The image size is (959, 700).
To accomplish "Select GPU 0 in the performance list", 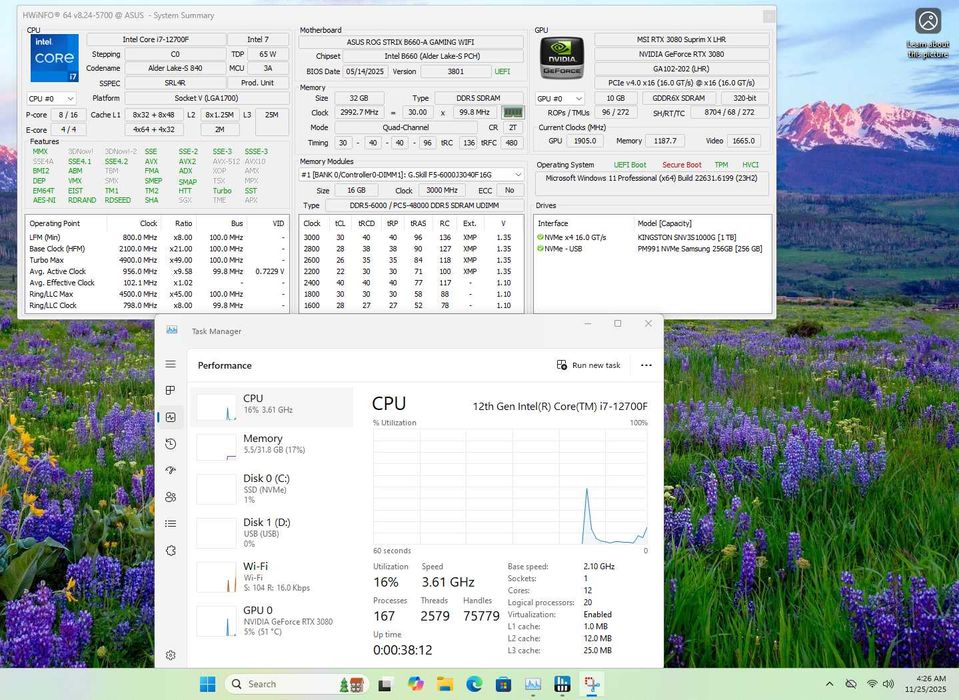I will pos(271,620).
